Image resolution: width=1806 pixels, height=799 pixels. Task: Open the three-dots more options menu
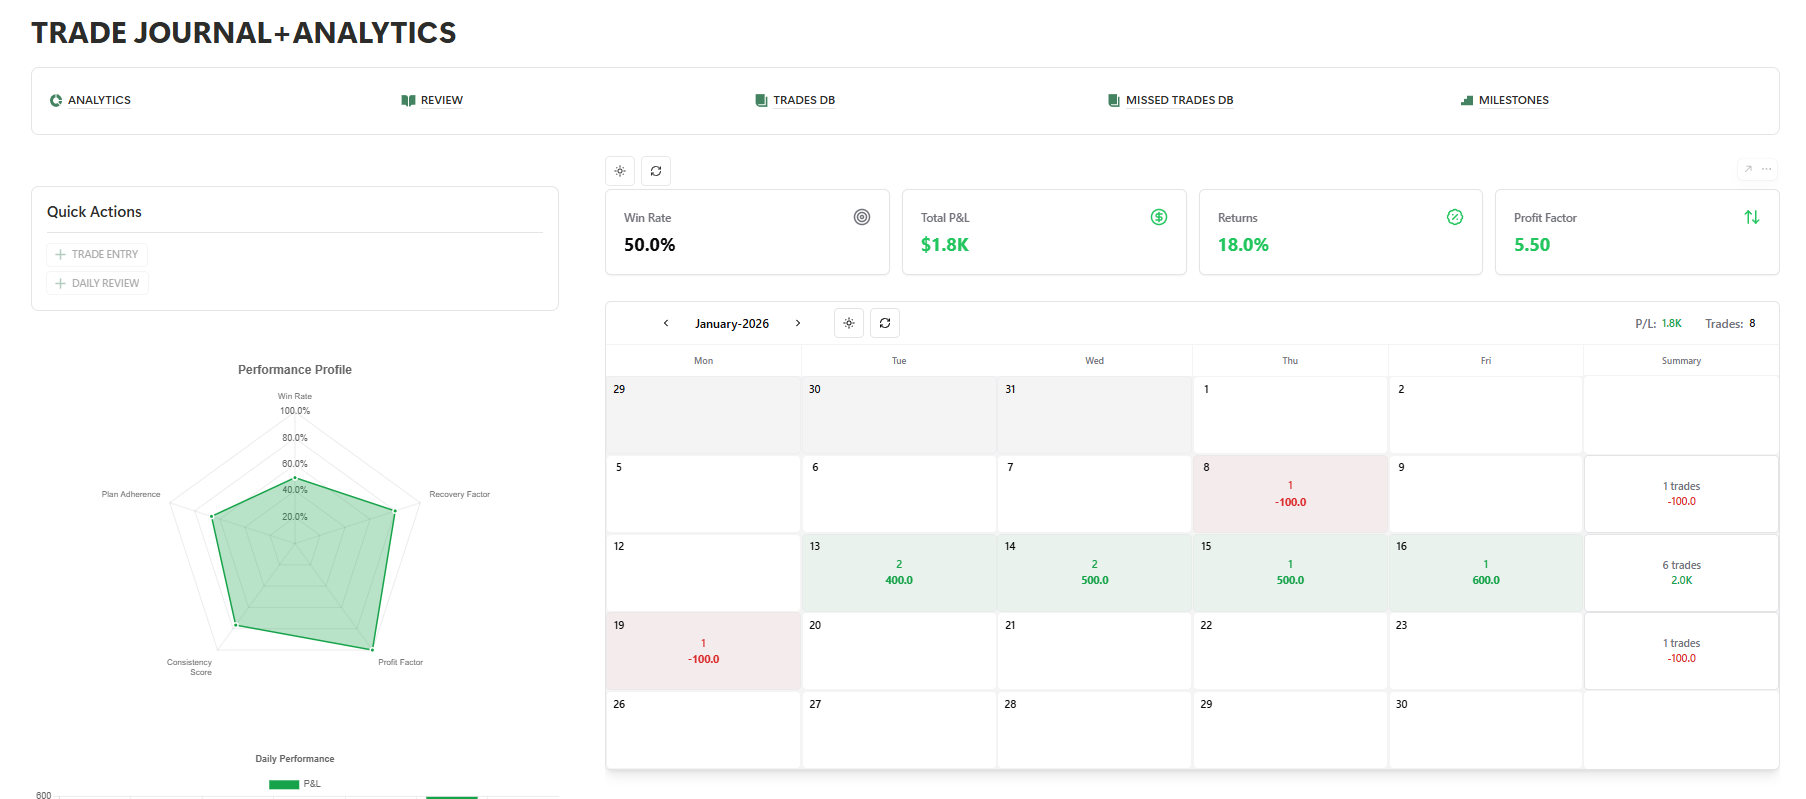(1767, 169)
